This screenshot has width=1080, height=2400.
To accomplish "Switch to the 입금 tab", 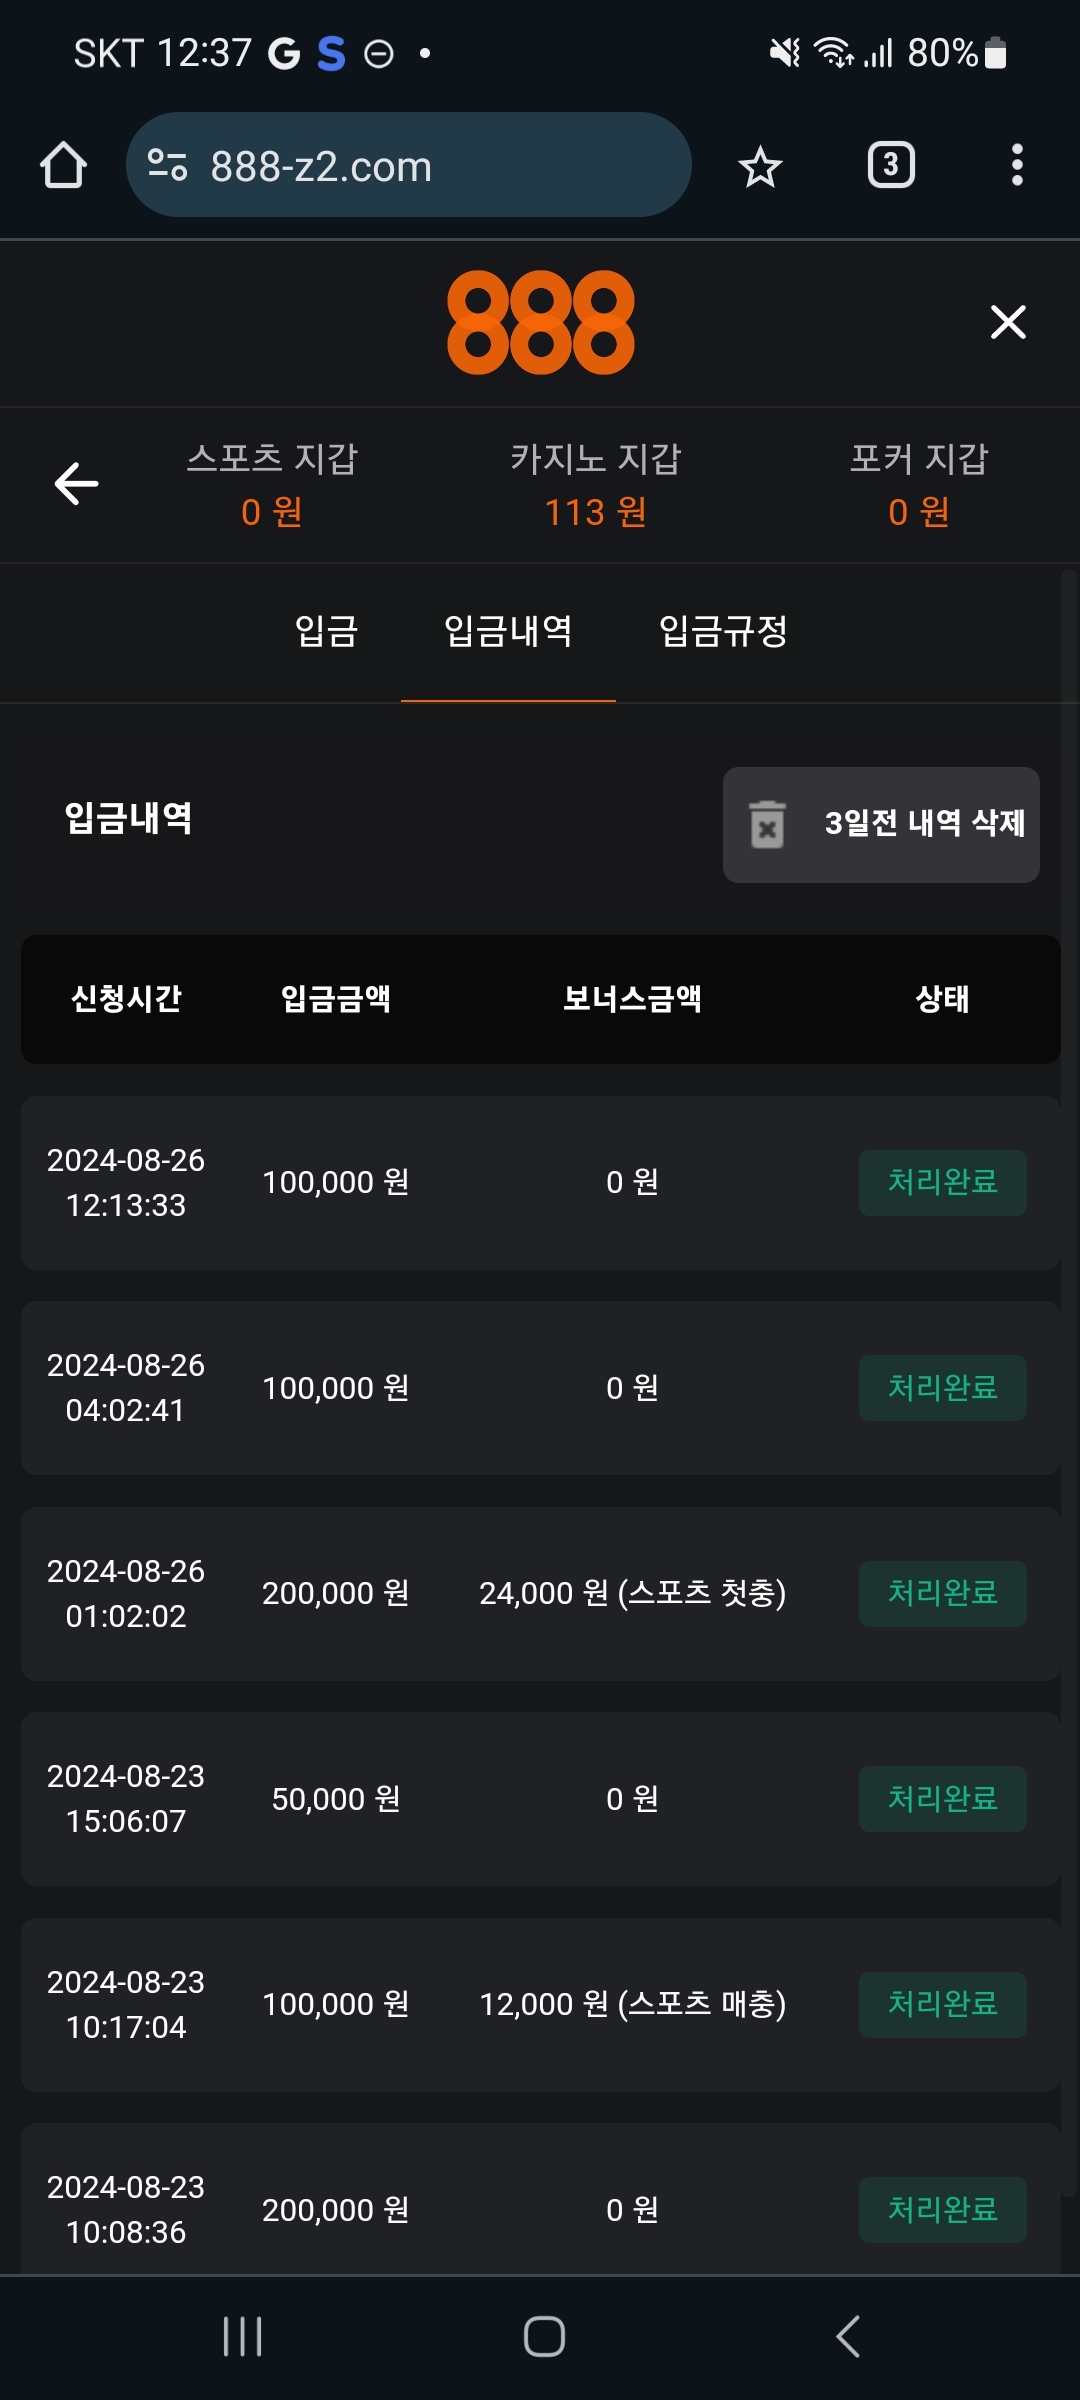I will (x=326, y=631).
